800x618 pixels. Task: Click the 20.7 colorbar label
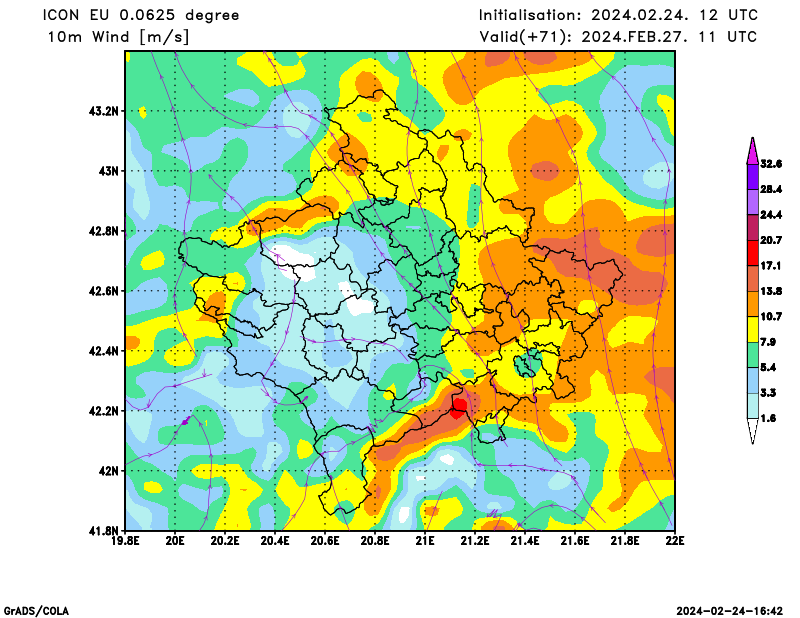click(x=770, y=240)
